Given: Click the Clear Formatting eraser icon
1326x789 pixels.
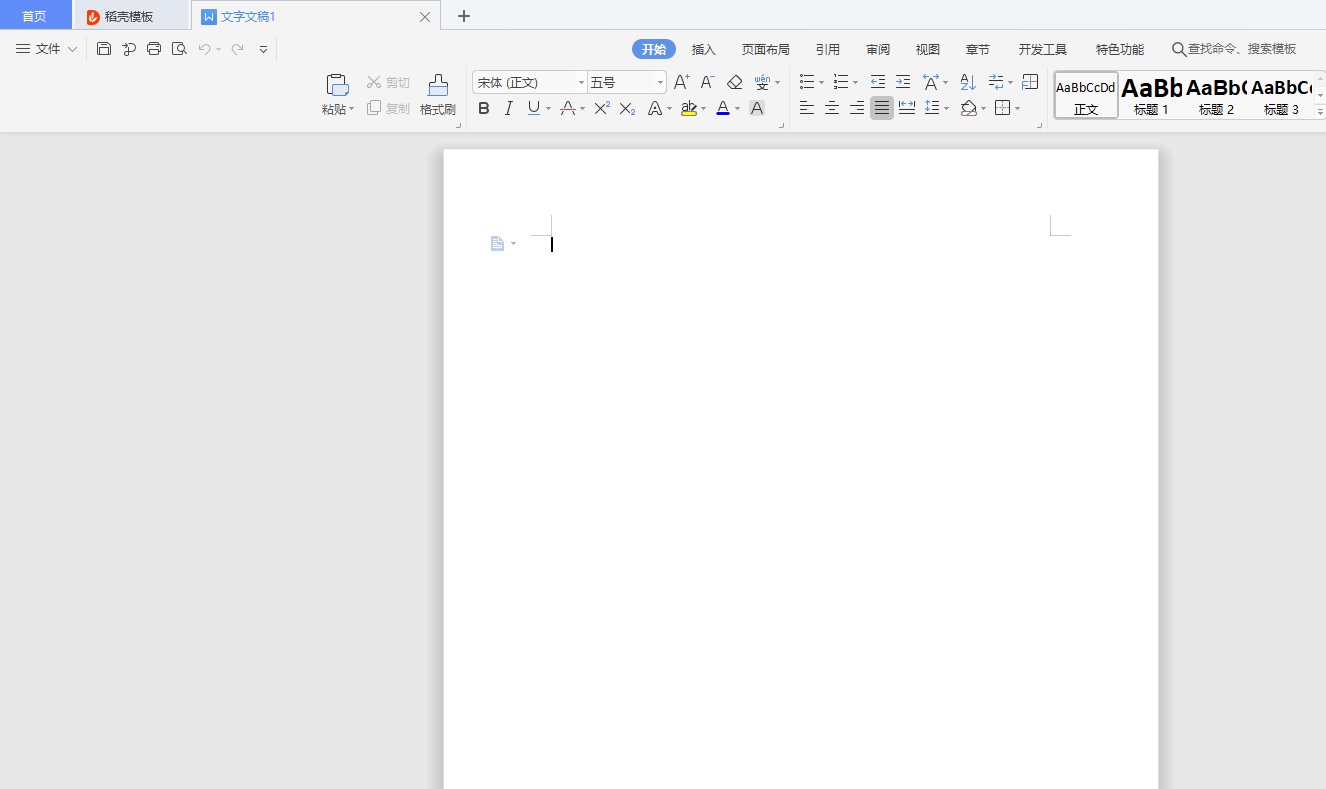Looking at the screenshot, I should pos(735,82).
